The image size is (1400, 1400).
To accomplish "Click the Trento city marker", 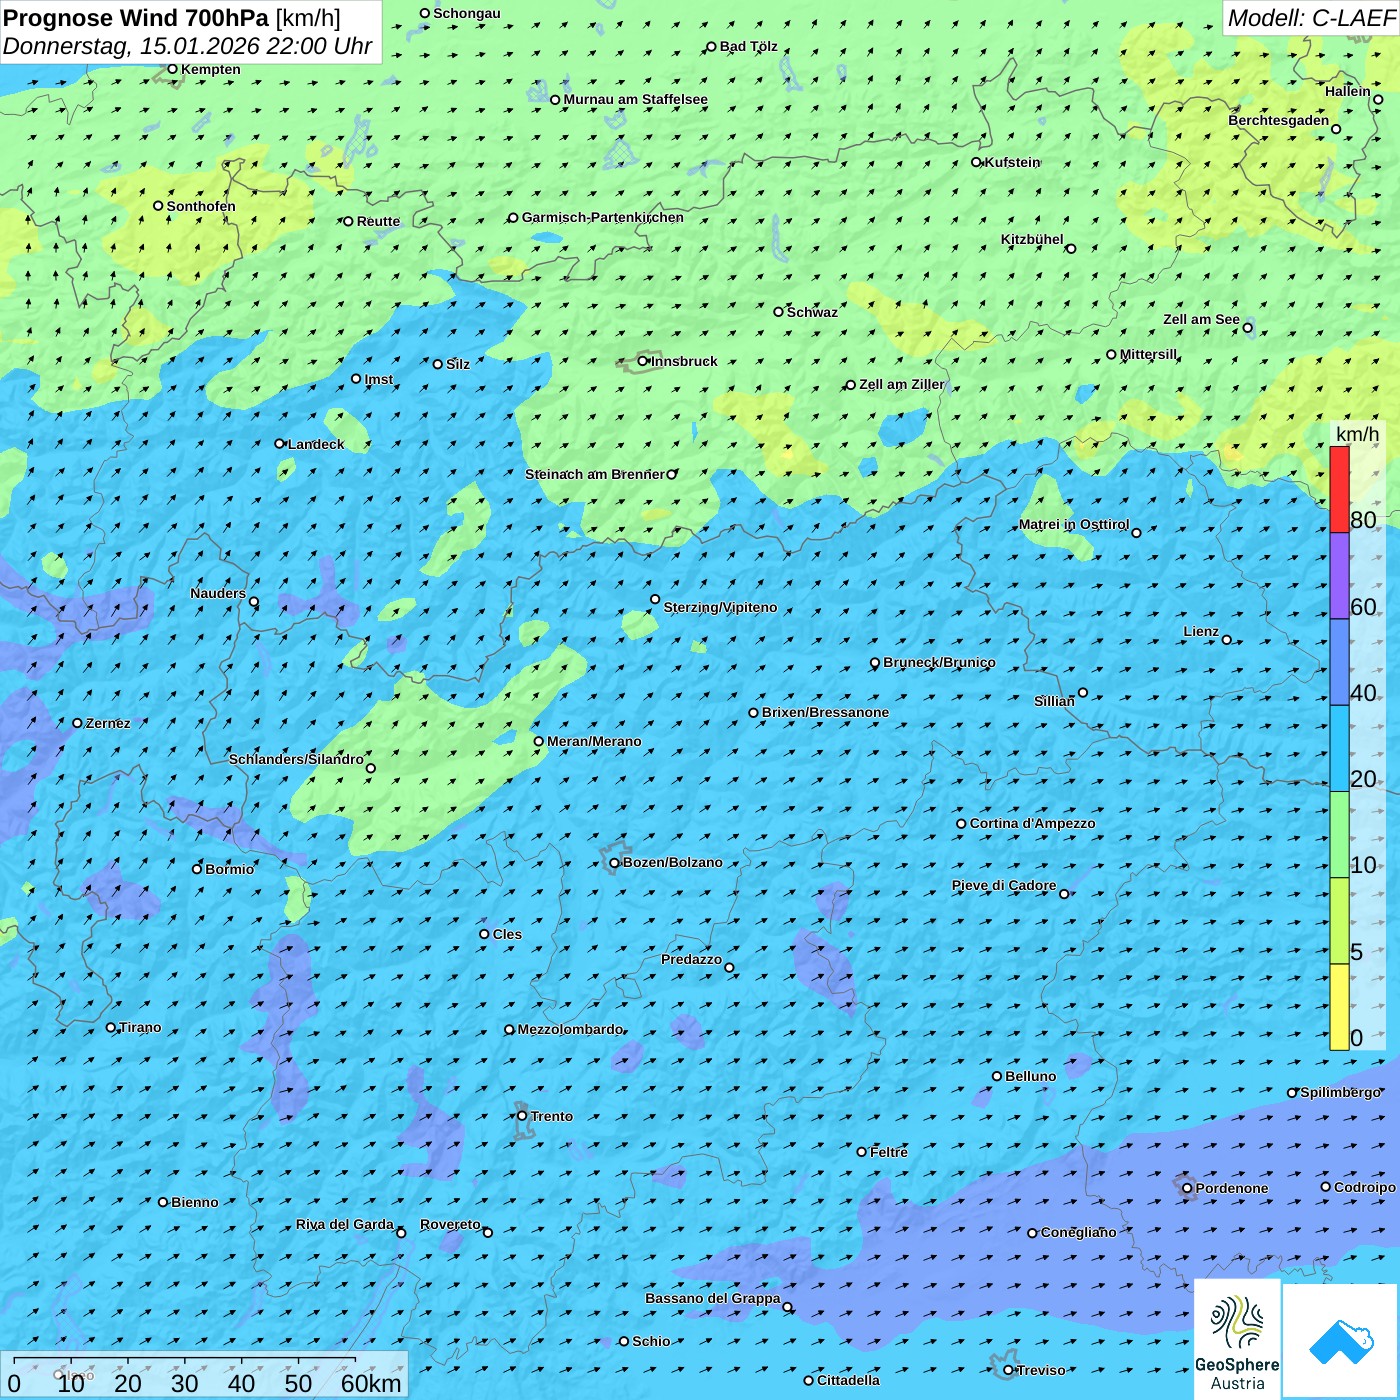I will click(x=522, y=1116).
